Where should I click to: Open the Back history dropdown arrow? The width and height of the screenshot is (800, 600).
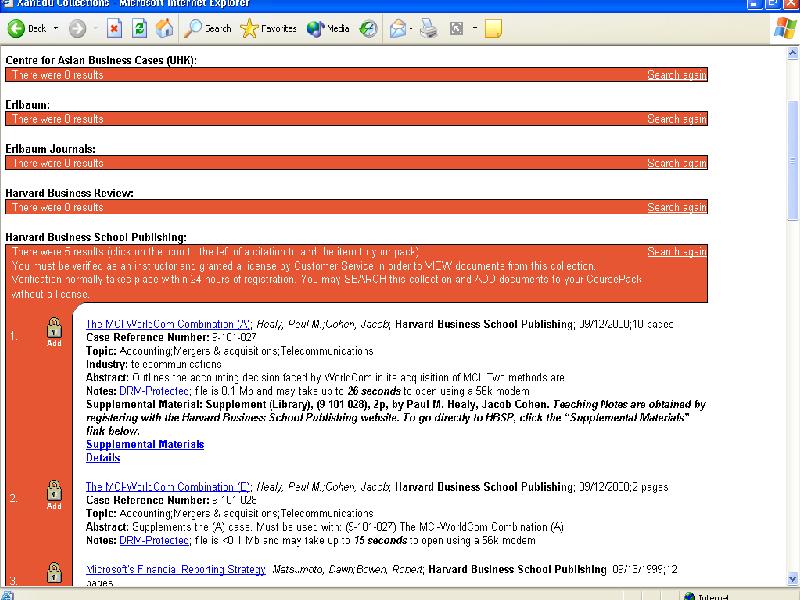[56, 29]
